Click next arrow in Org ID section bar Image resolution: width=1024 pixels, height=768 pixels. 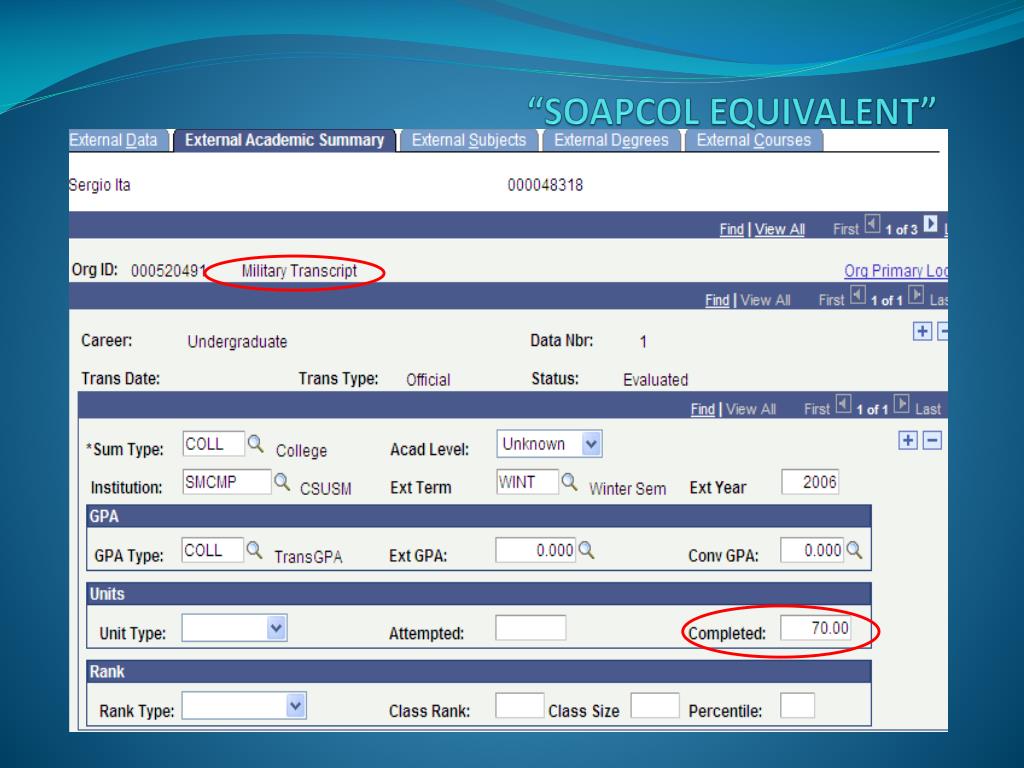916,296
